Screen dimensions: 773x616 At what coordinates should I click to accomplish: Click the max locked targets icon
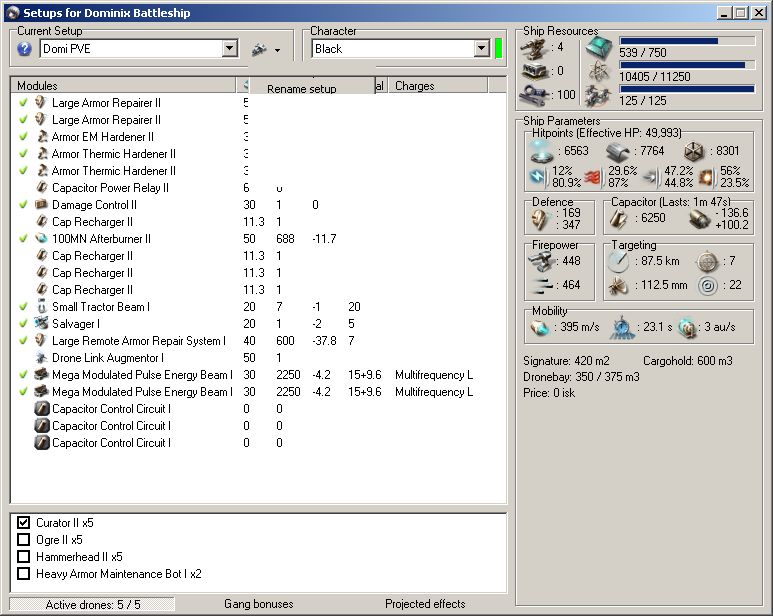coord(706,262)
